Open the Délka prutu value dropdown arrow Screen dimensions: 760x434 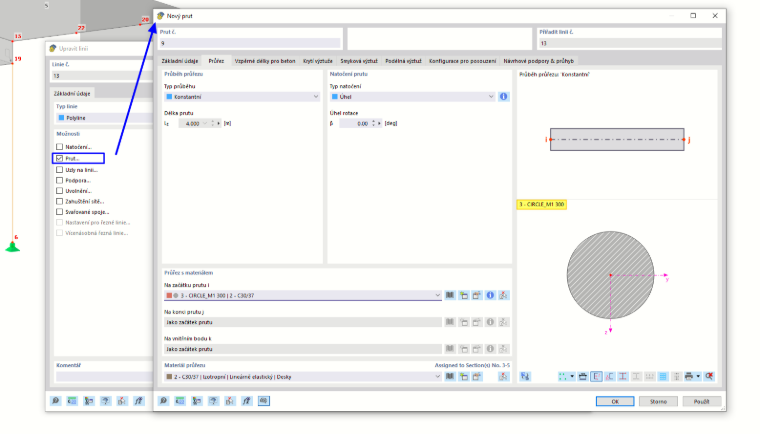(206, 124)
